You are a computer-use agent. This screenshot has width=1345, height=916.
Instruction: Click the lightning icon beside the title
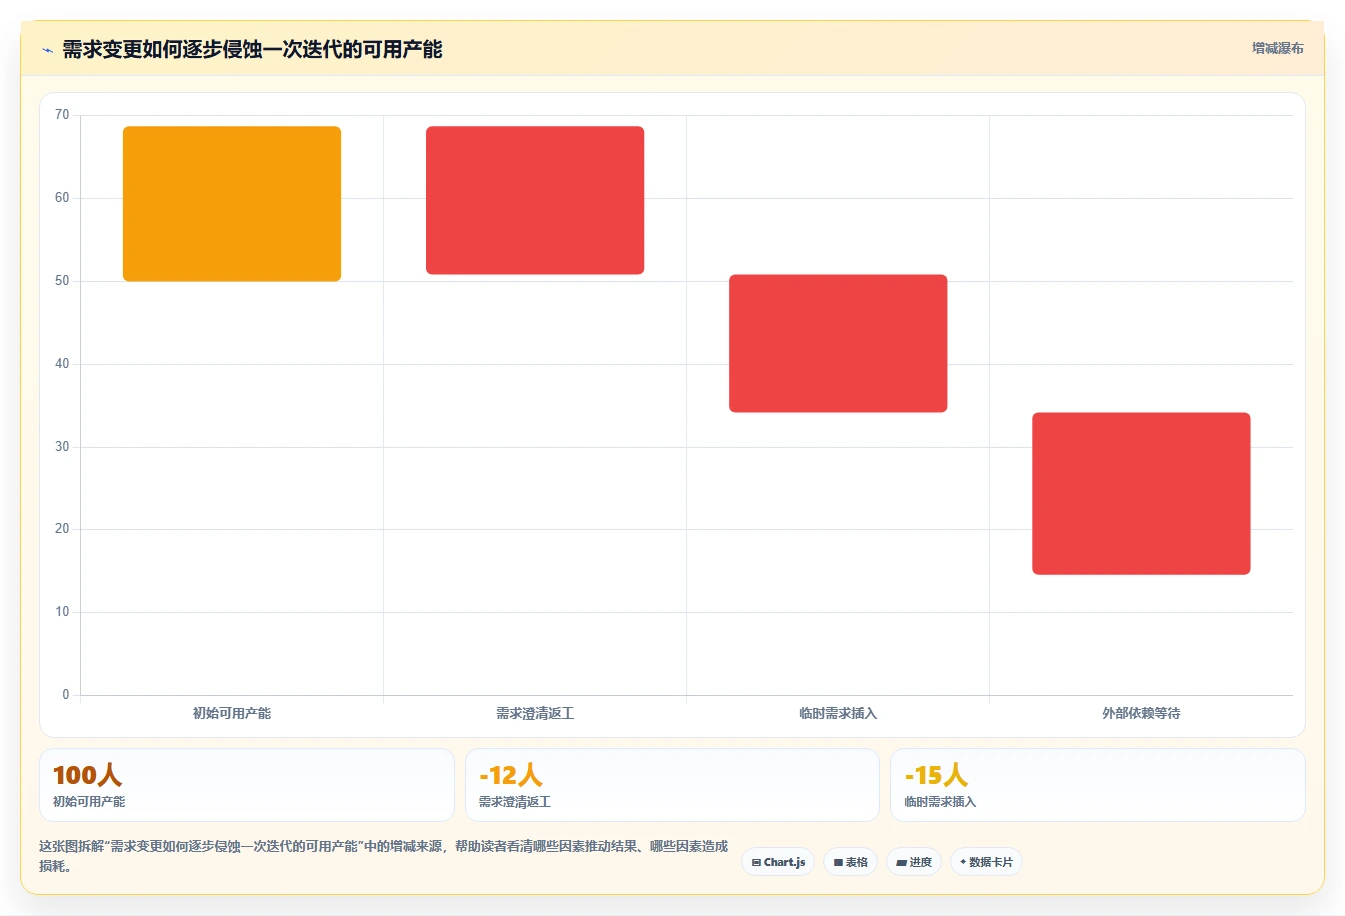pyautogui.click(x=47, y=50)
